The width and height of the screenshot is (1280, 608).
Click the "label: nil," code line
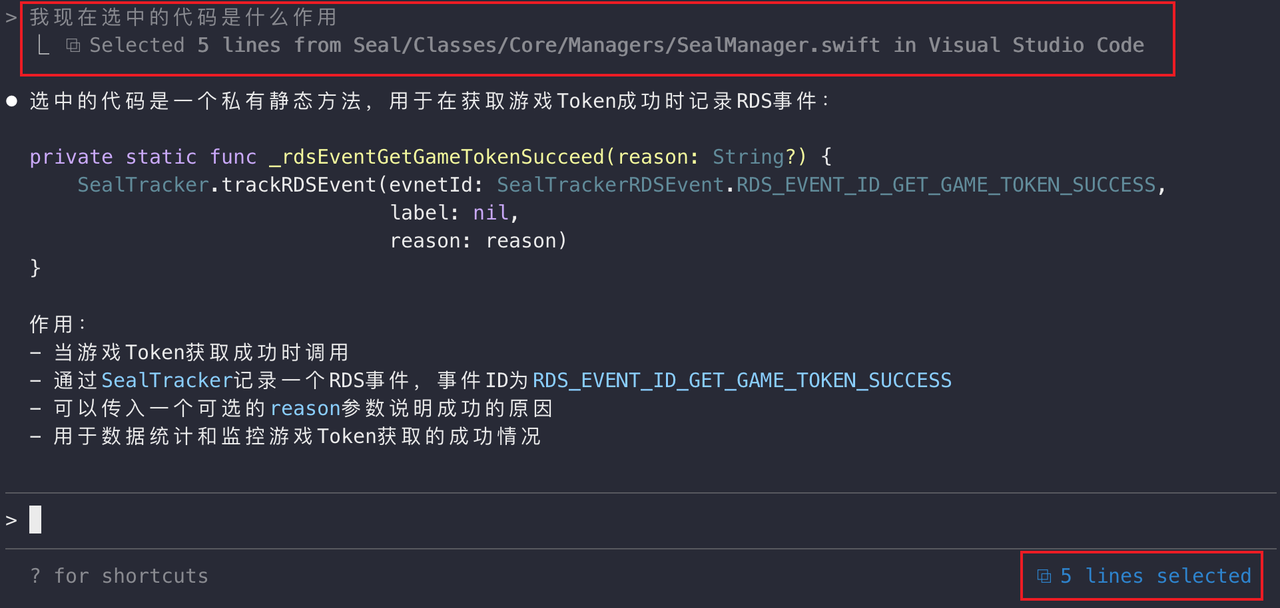tap(455, 213)
